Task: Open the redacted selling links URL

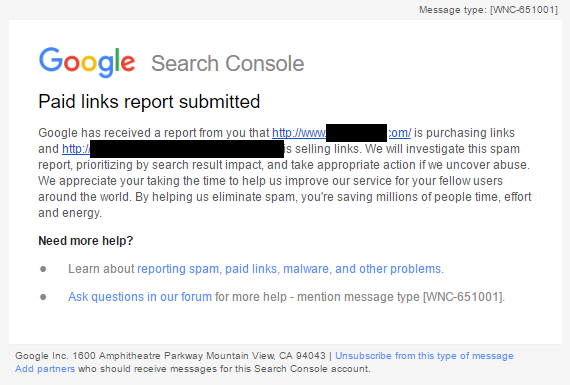Action: (173, 149)
